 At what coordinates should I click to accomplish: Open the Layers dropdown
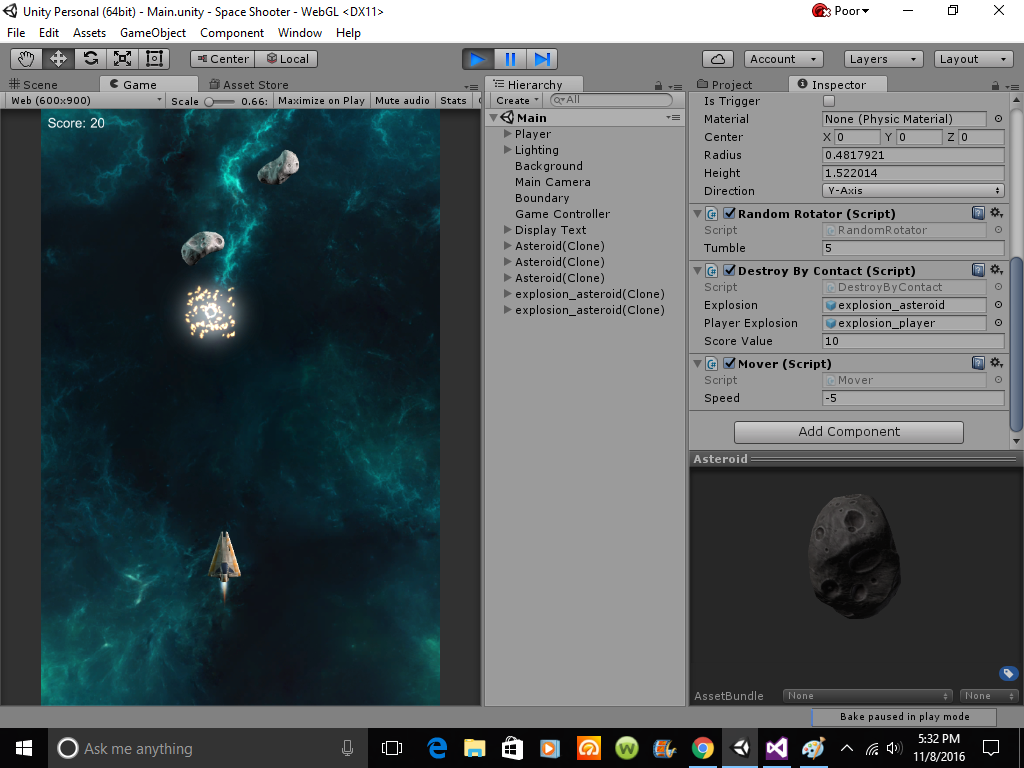[x=883, y=59]
